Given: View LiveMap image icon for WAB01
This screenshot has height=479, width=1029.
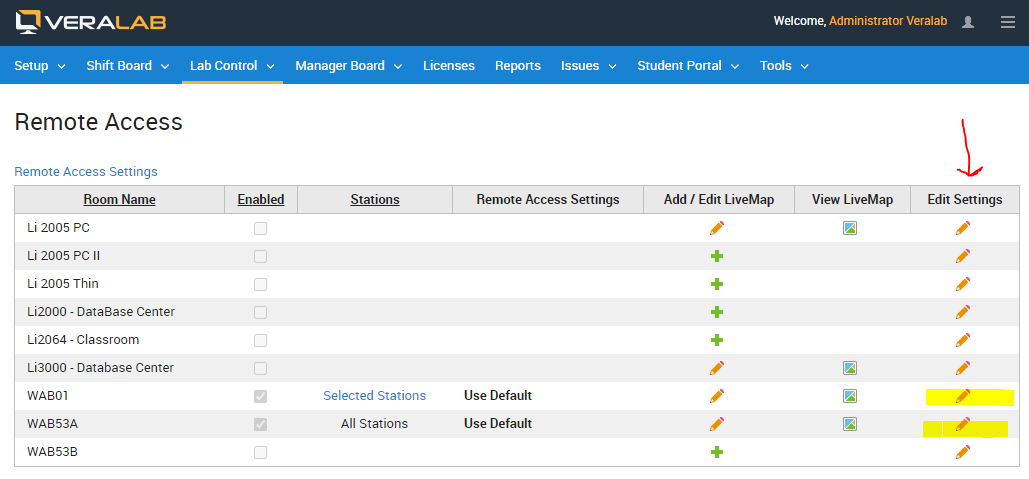Looking at the screenshot, I should click(850, 396).
